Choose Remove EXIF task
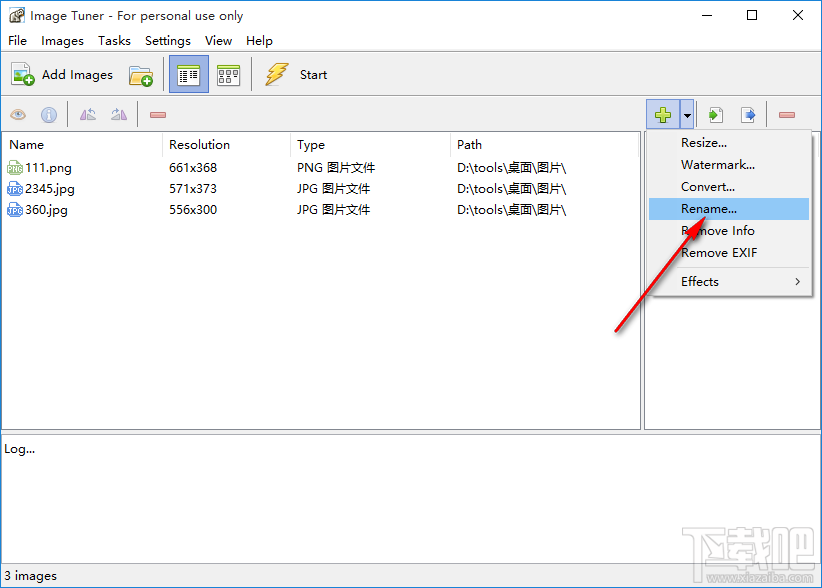The width and height of the screenshot is (822, 588). pyautogui.click(x=729, y=253)
